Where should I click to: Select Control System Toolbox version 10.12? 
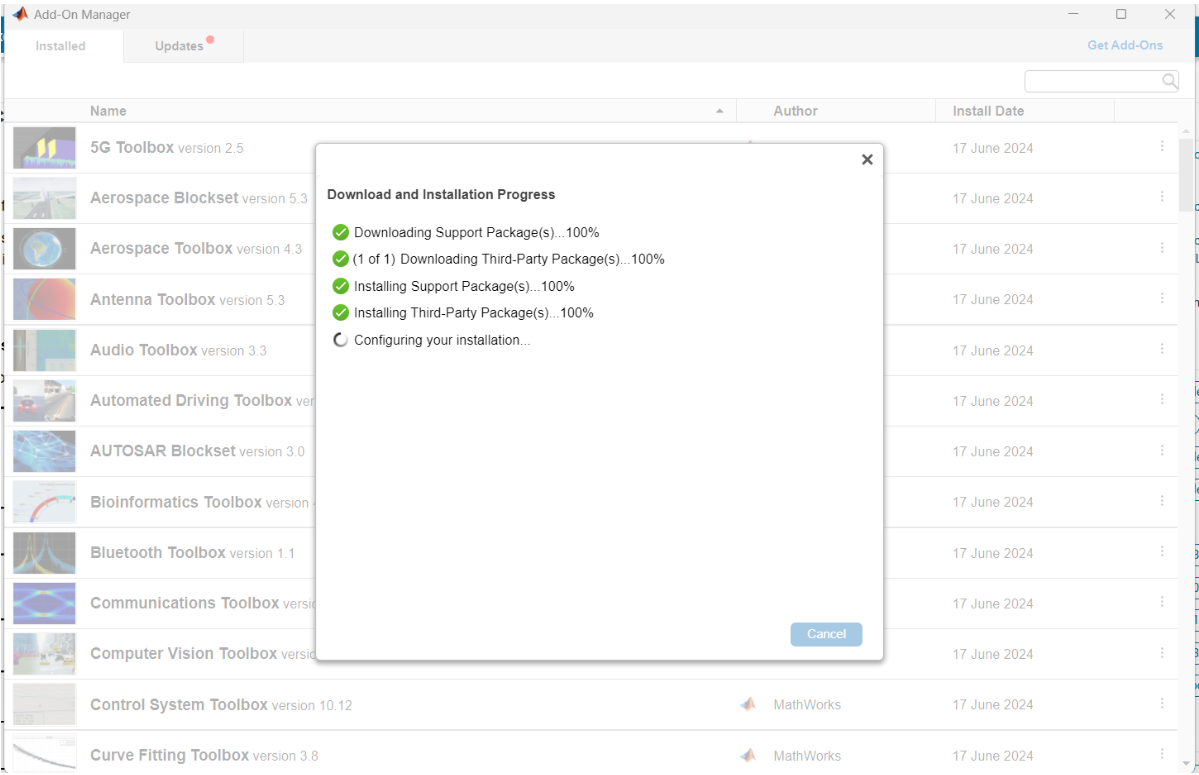(x=221, y=705)
